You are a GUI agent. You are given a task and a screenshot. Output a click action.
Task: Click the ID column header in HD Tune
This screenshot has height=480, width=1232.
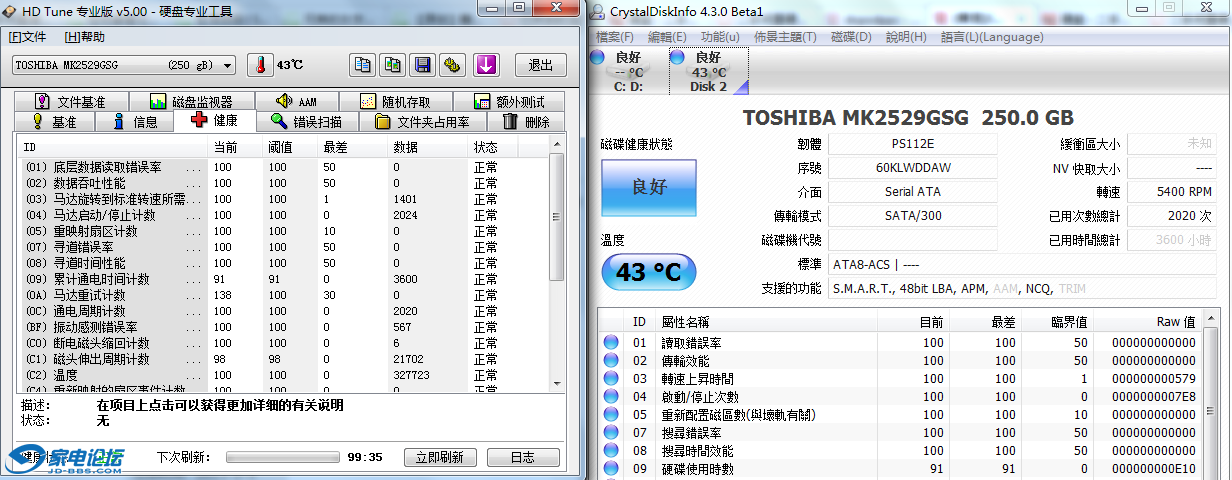(x=114, y=147)
